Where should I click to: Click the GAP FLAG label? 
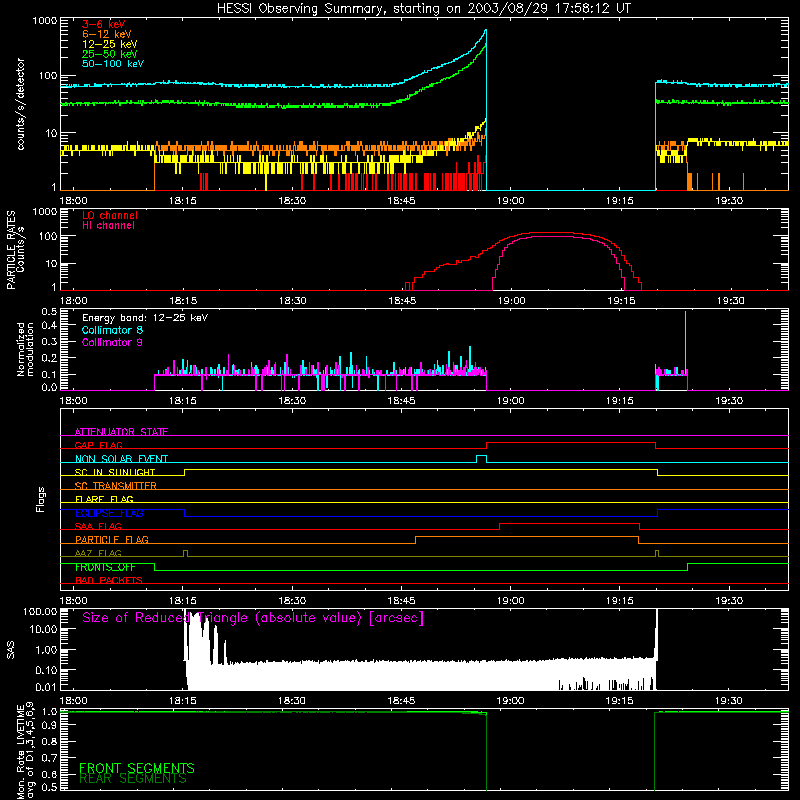click(98, 445)
